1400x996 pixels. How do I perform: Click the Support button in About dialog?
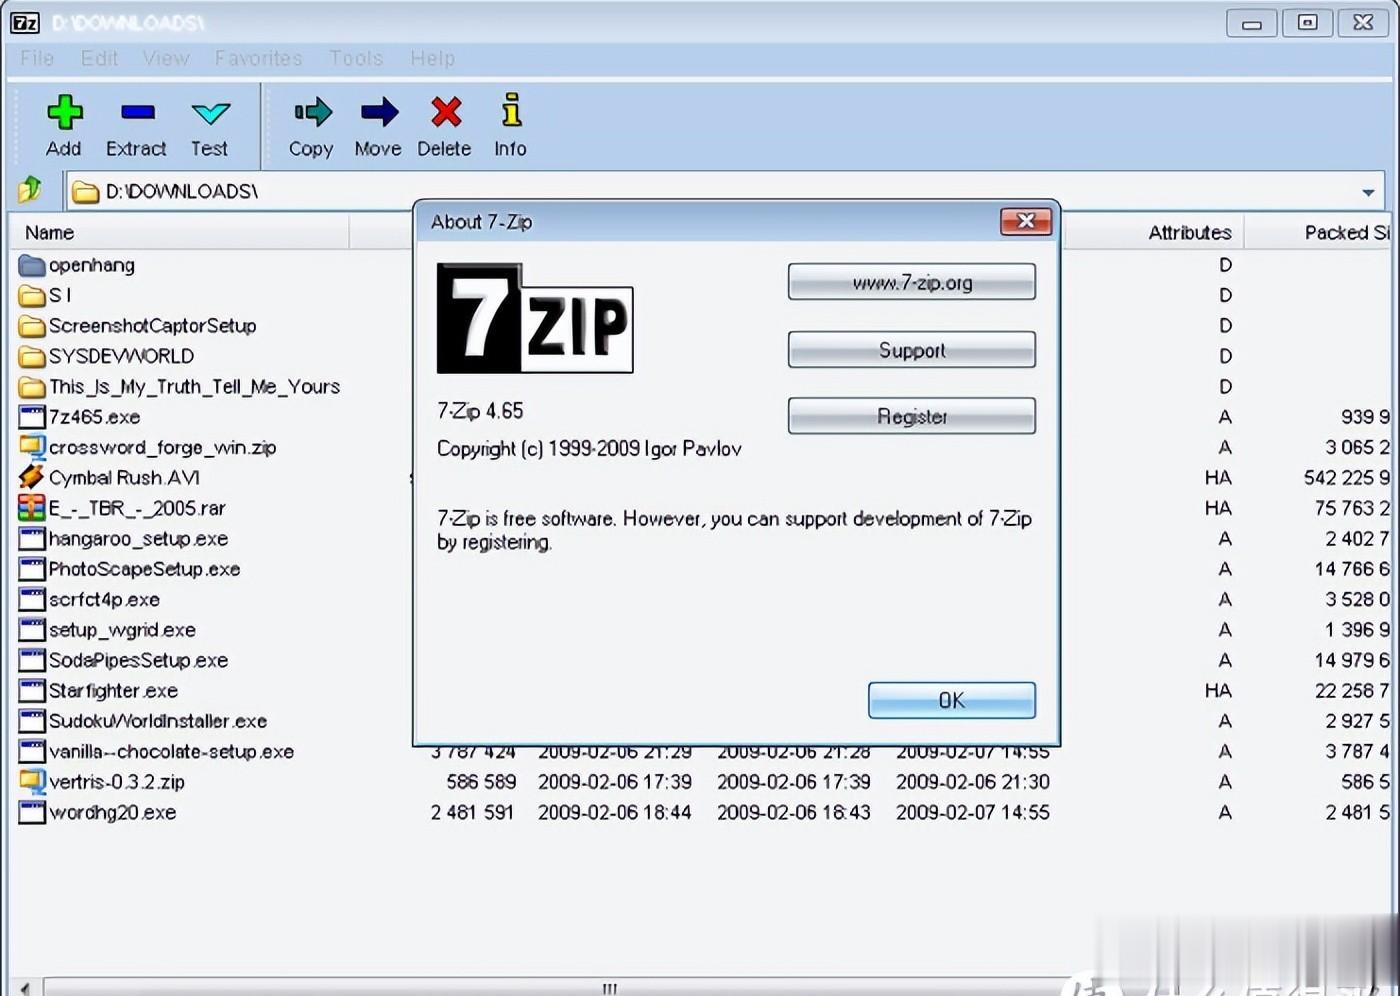click(x=912, y=350)
